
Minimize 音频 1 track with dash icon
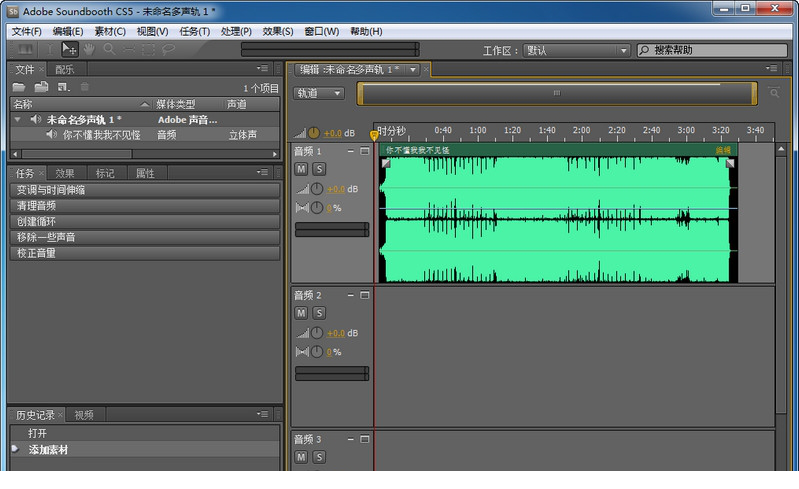coord(351,151)
